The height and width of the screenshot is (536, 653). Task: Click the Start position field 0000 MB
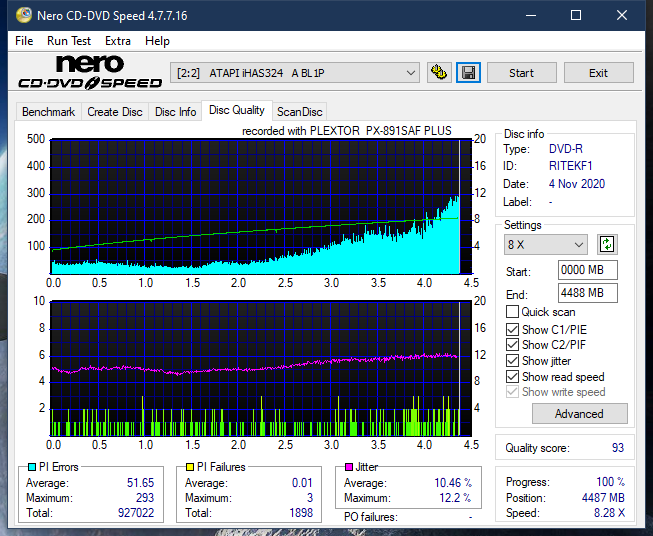tap(588, 270)
